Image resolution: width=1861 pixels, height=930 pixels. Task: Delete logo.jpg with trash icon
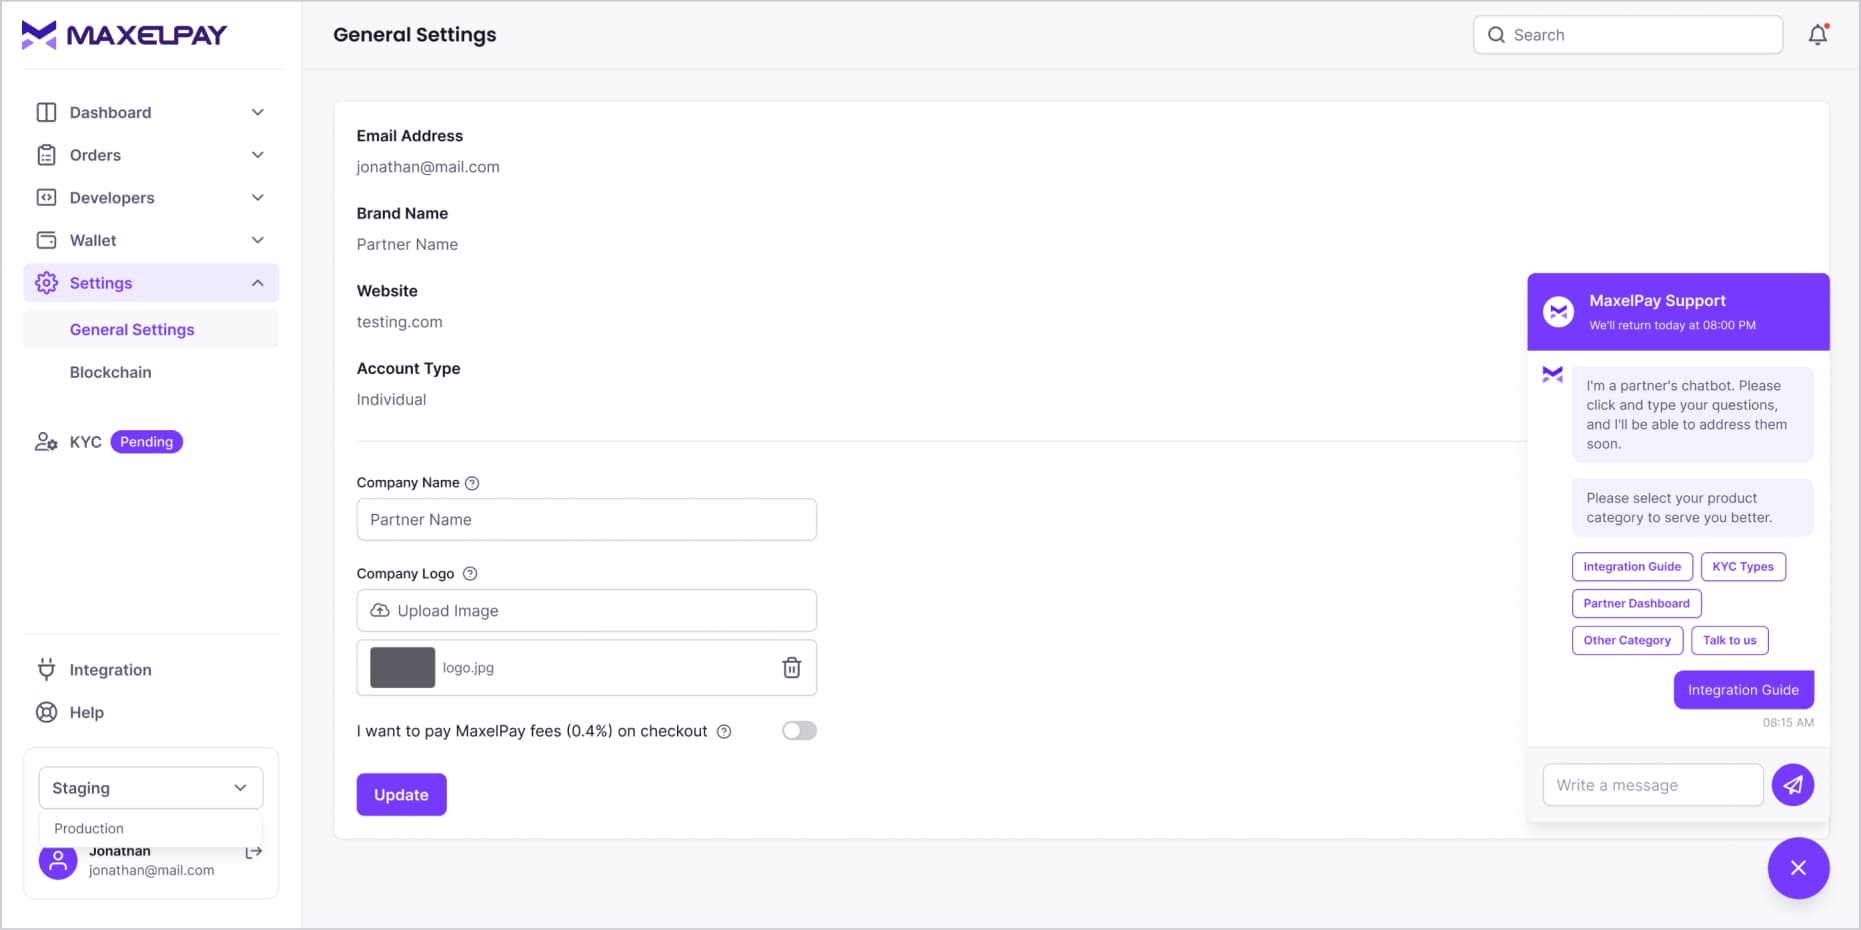pos(791,668)
